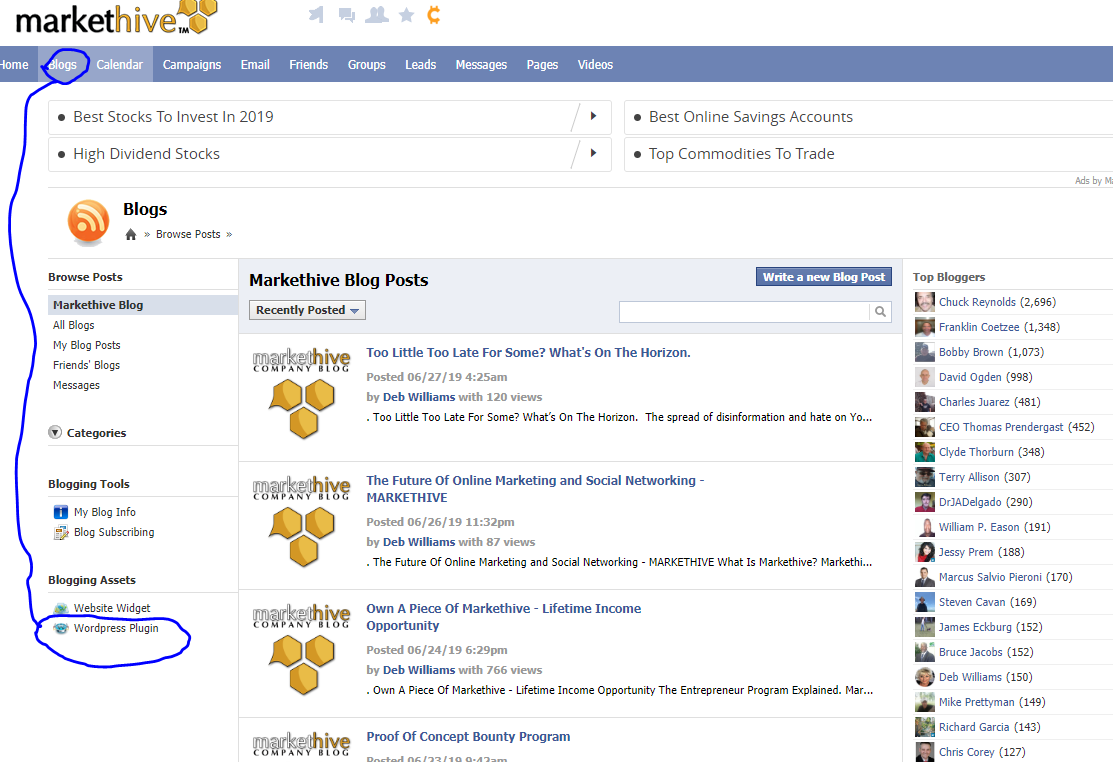This screenshot has width=1113, height=762.
Task: Open Messages link in Browse Posts sidebar
Action: point(77,385)
